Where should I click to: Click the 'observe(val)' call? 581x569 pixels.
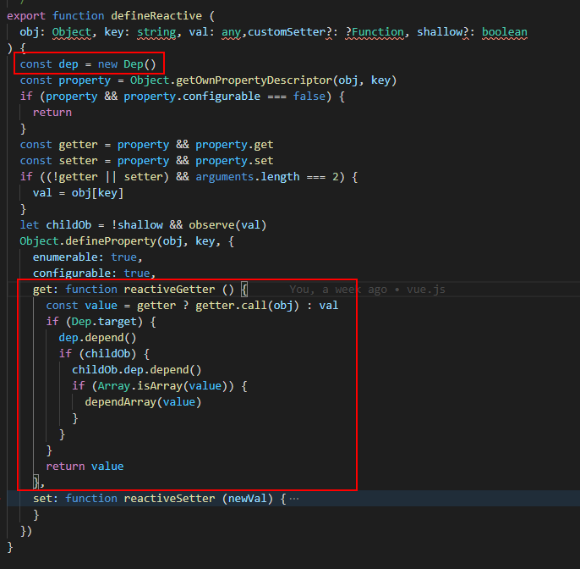(x=228, y=225)
